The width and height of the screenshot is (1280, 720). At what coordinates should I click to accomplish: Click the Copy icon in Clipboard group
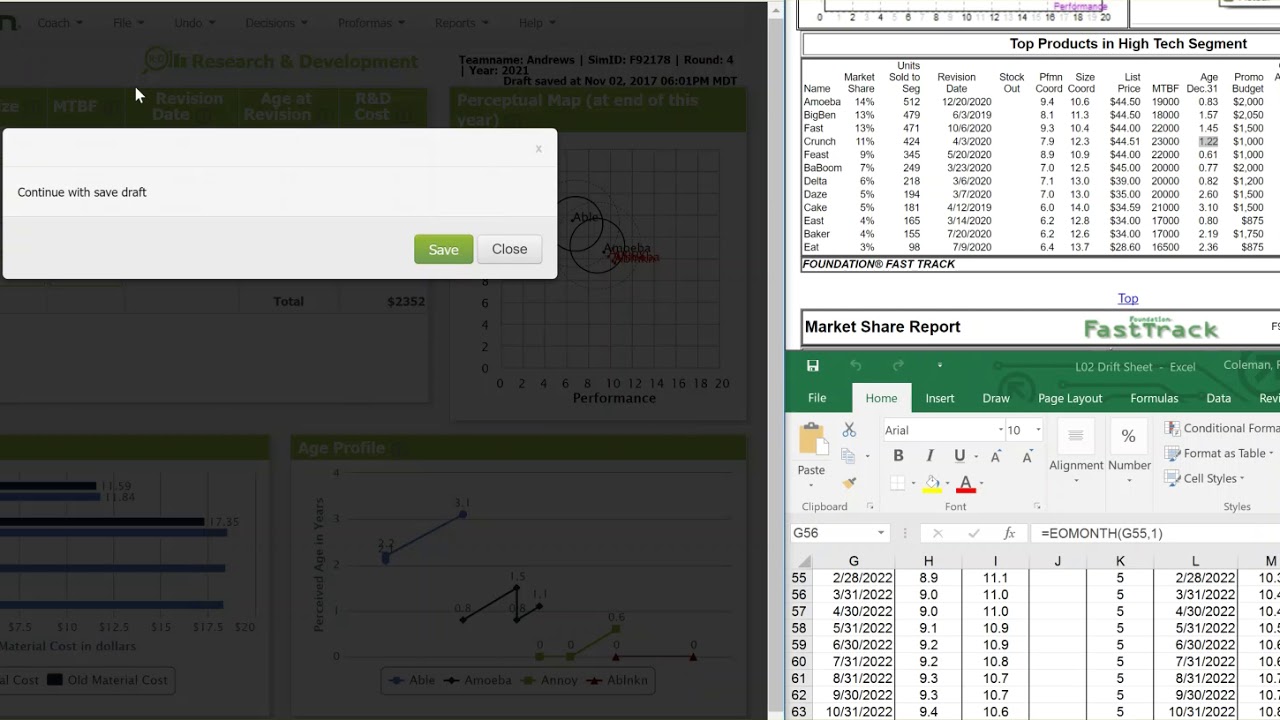click(x=848, y=456)
